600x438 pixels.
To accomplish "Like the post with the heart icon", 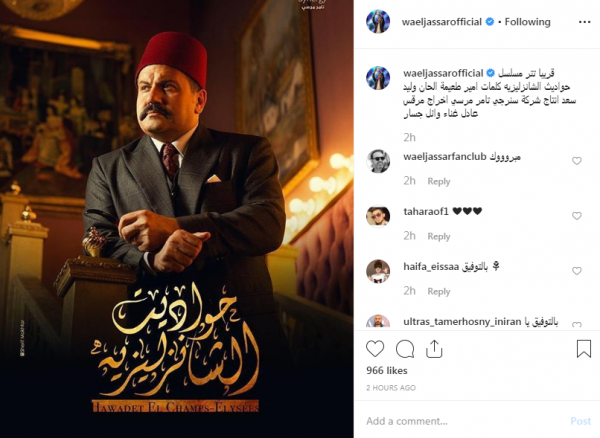I will click(375, 349).
